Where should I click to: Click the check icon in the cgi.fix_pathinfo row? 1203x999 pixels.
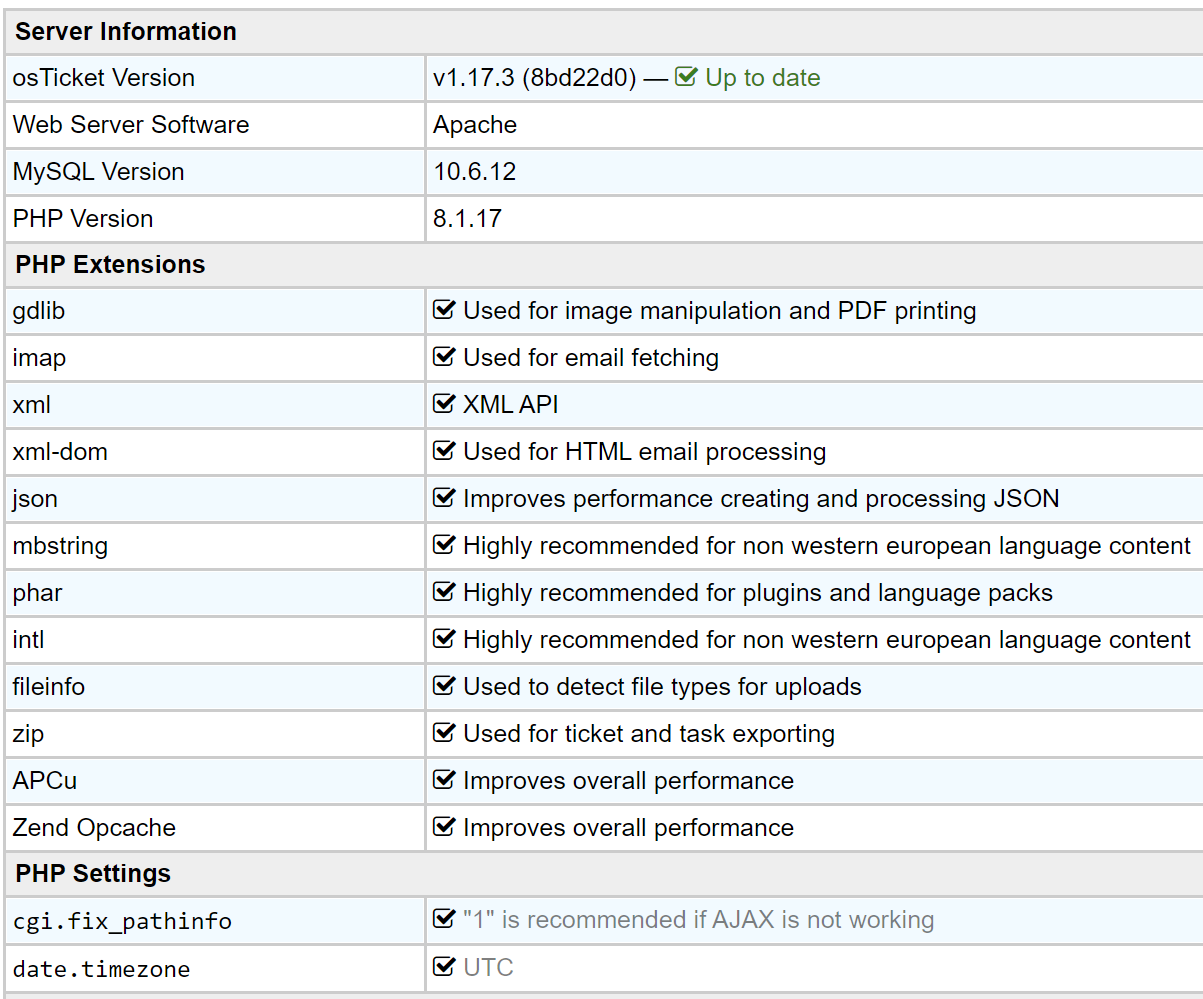point(444,920)
